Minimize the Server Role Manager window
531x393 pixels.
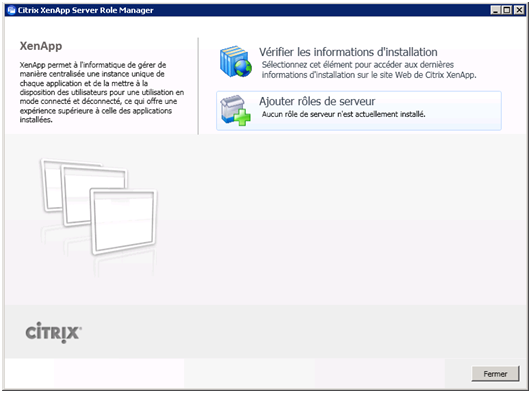[x=495, y=10]
